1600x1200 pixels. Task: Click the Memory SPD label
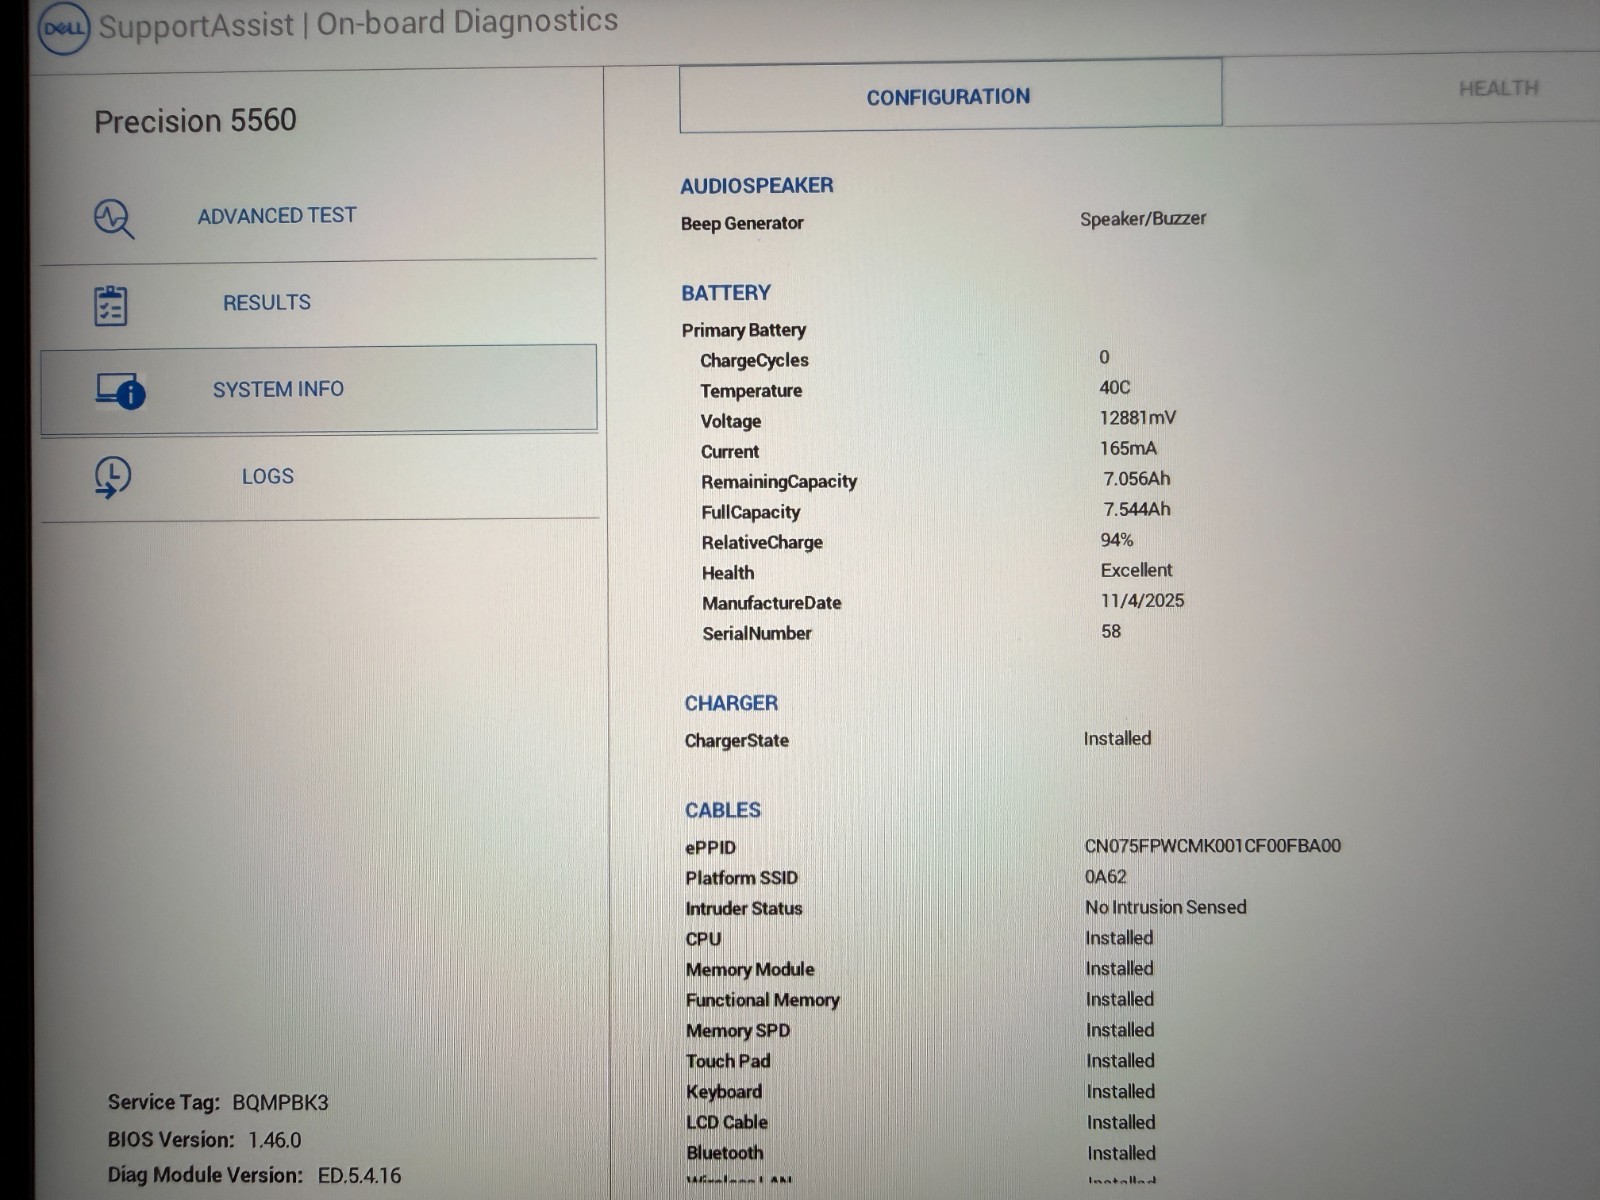(738, 1031)
